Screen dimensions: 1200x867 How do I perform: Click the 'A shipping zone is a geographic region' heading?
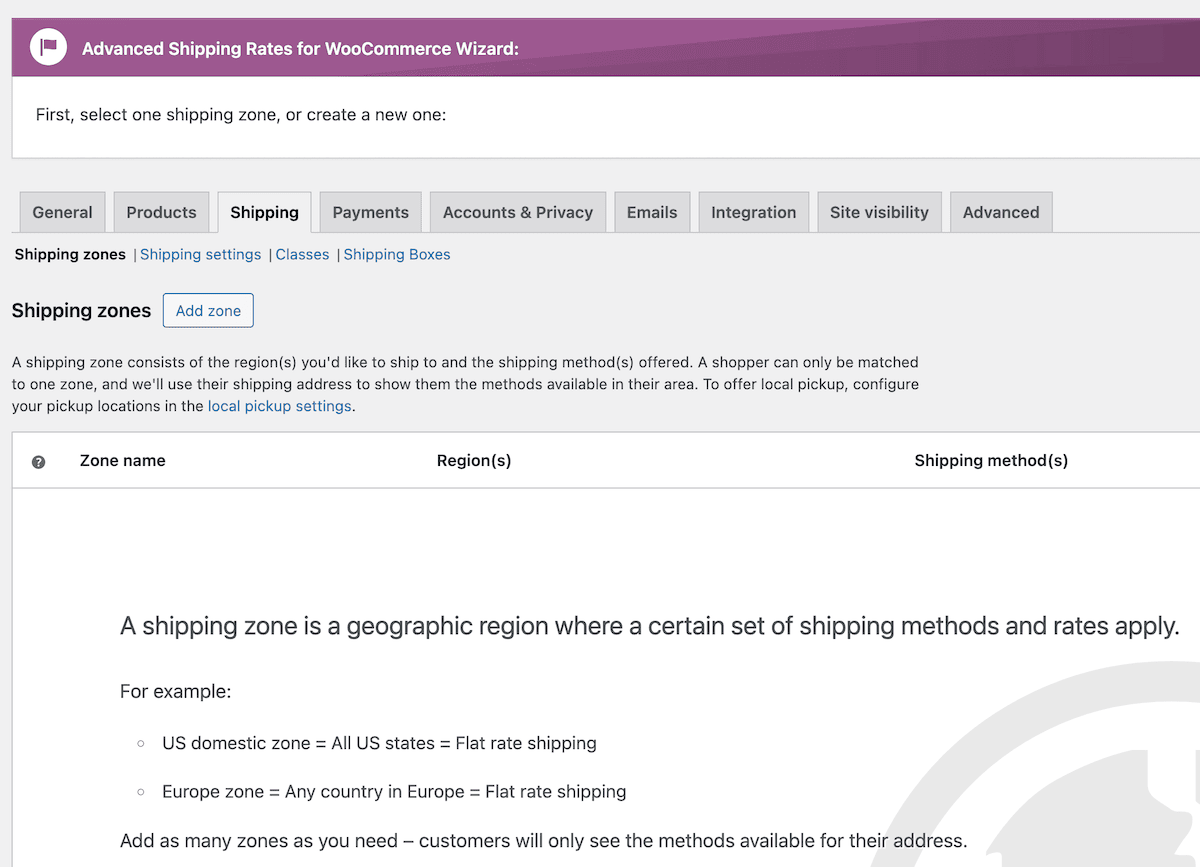pos(650,627)
